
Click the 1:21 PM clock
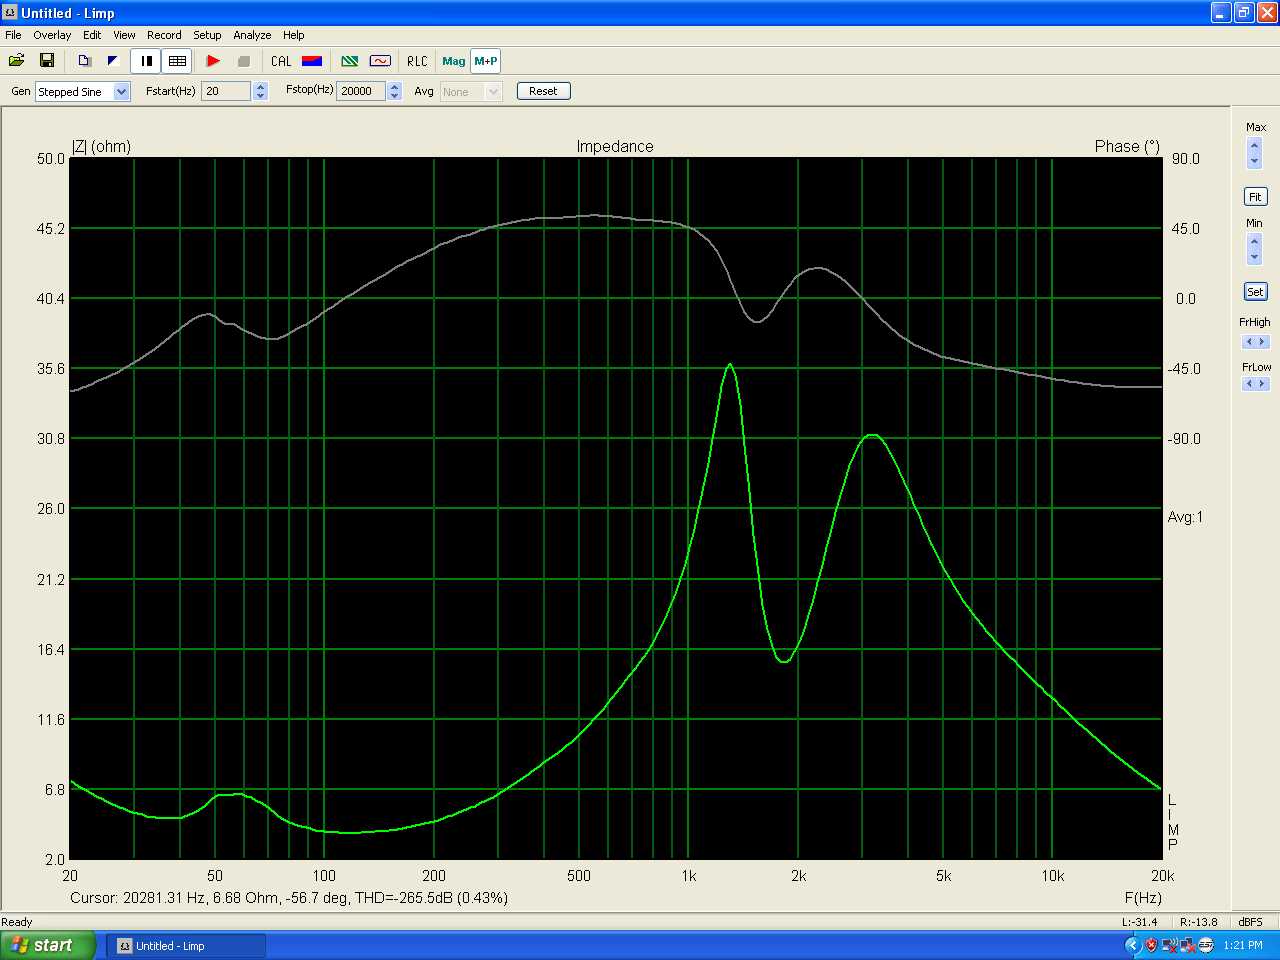pos(1243,945)
